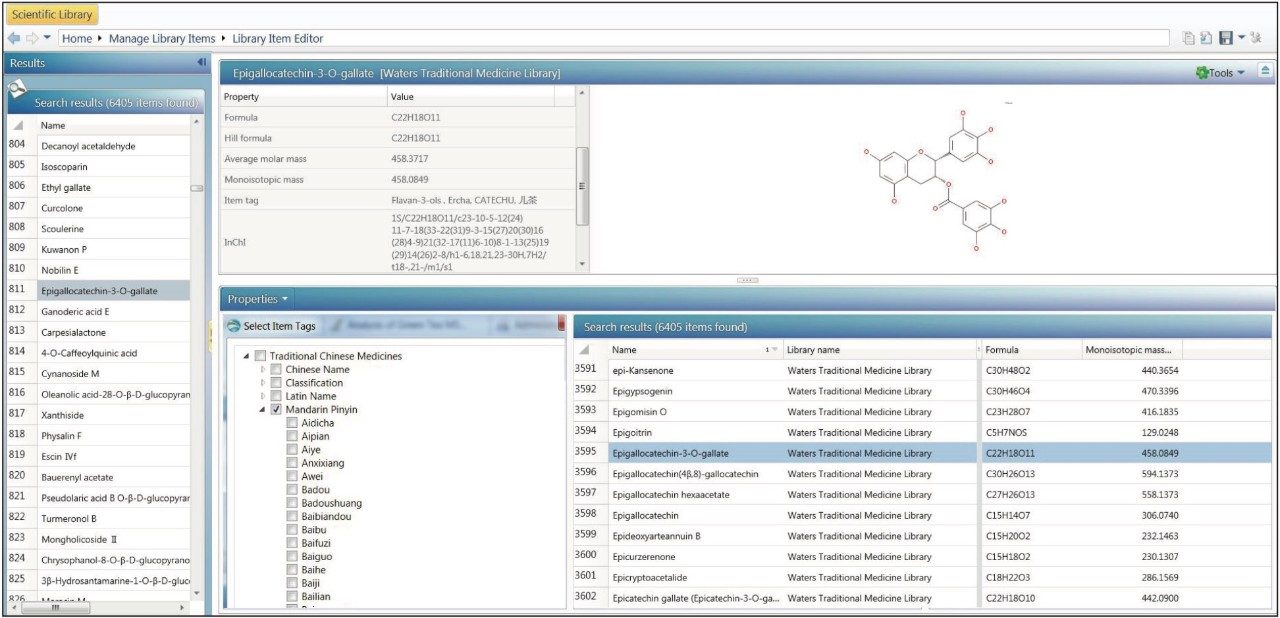Viewport: 1280px width, 618px height.
Task: Check the Aidicha checkbox
Action: (292, 423)
